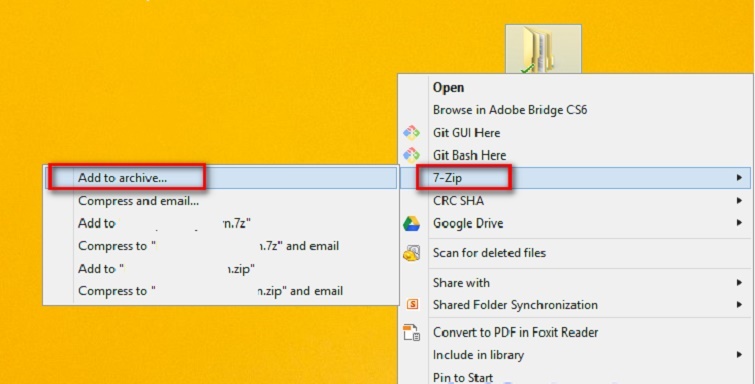Expand the Share with submenu arrow
This screenshot has height=384, width=755.
click(x=739, y=283)
